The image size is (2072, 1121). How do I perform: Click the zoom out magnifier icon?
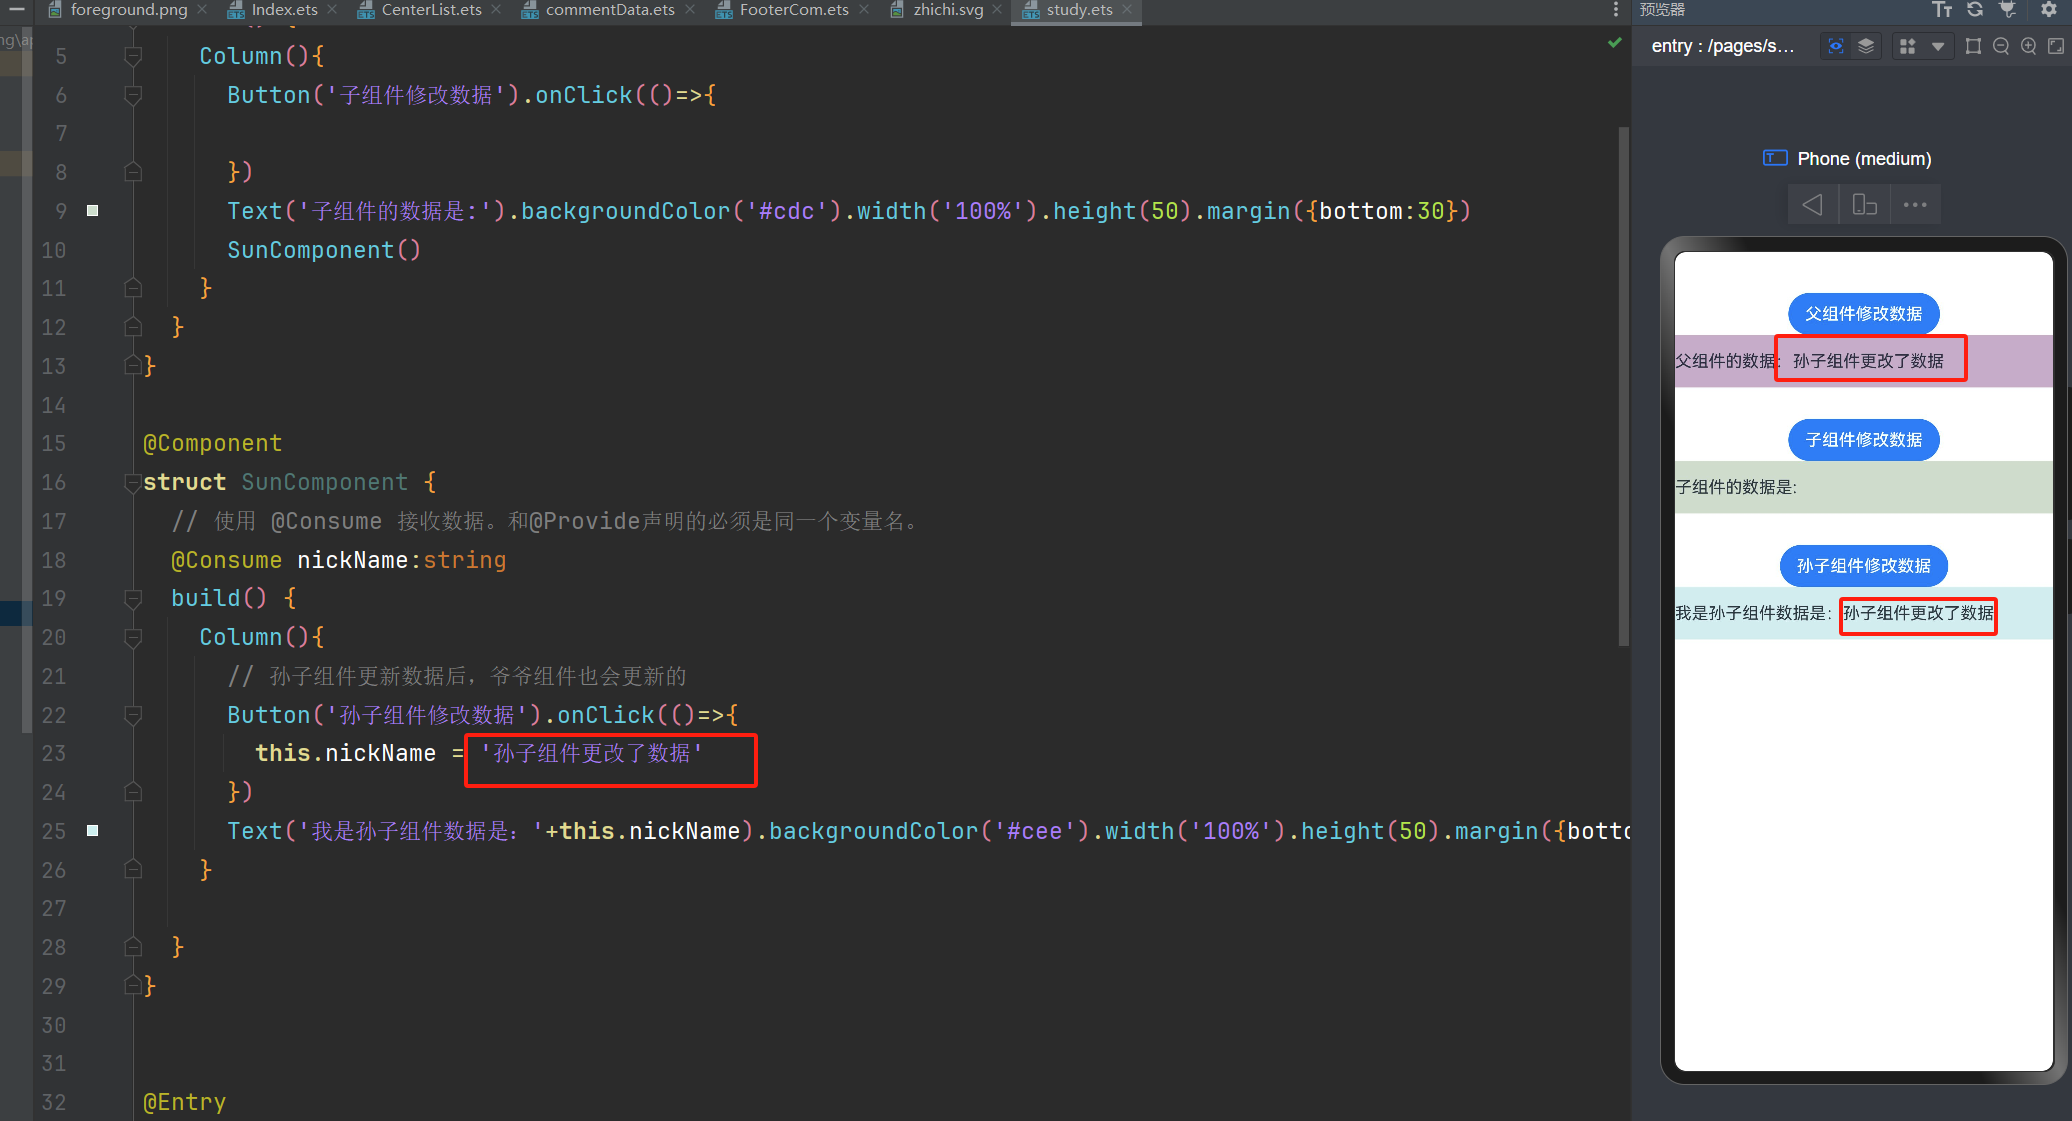pos(2001,46)
